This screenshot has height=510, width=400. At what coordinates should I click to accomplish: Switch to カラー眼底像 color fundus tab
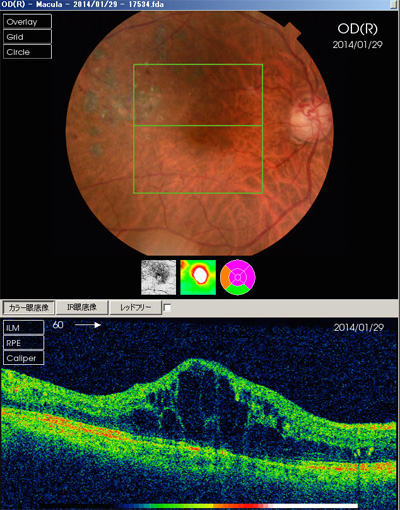click(28, 307)
